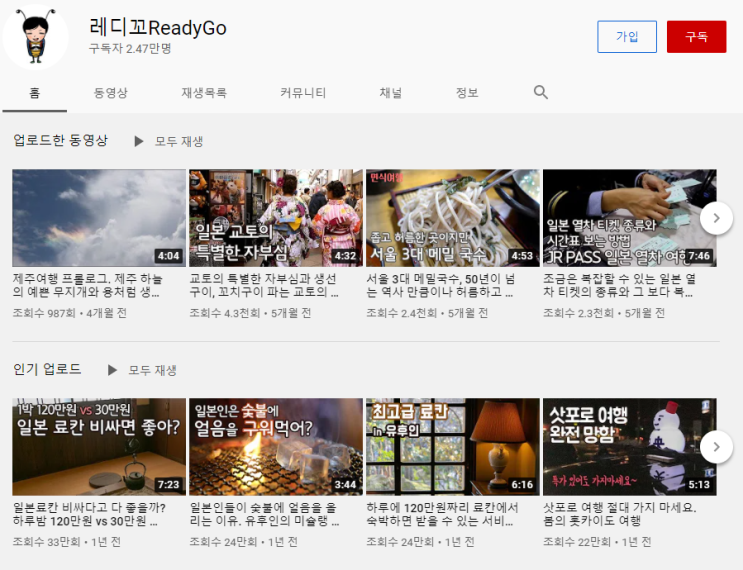743x570 pixels.
Task: Open the 인기 업로드 section heading
Action: pos(47,369)
